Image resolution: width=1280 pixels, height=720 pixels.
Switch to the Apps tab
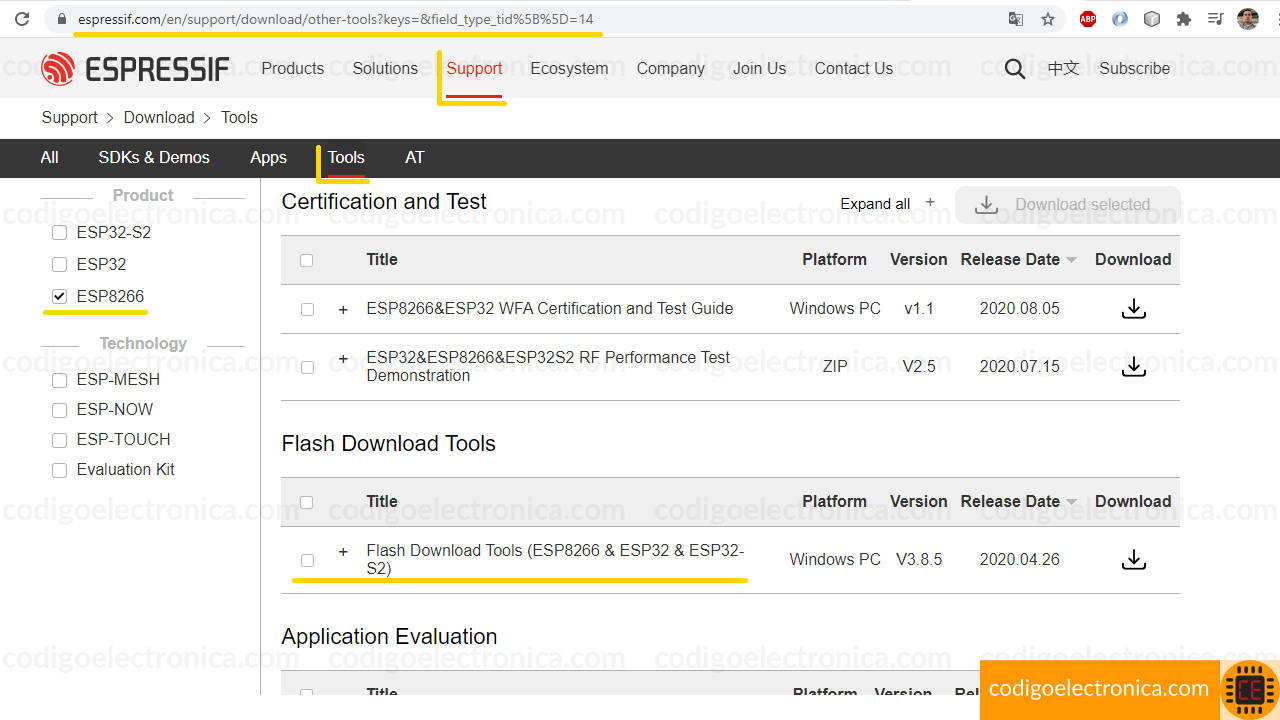pos(268,157)
